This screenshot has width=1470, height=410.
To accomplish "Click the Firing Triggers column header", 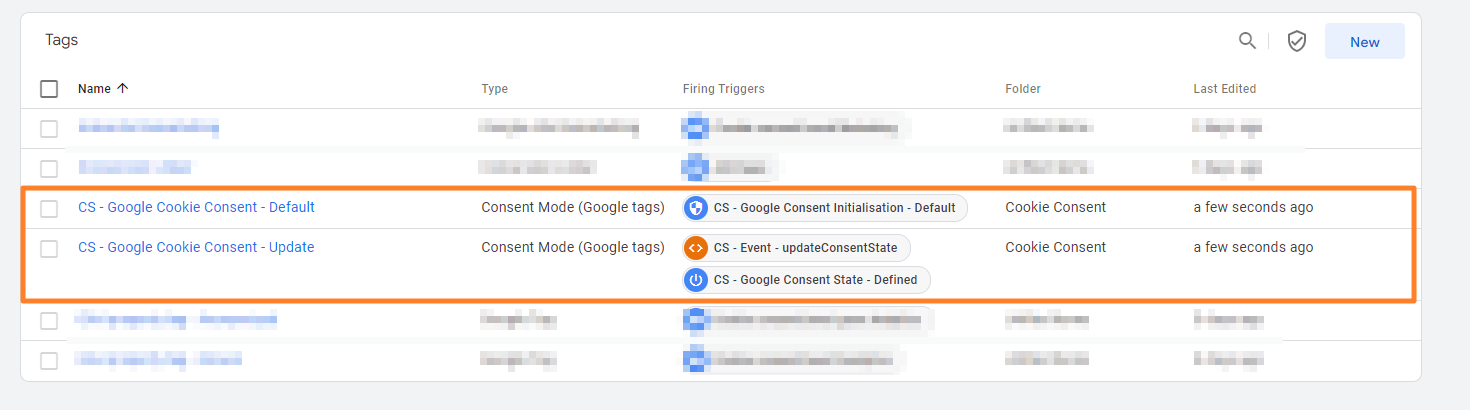I will pyautogui.click(x=723, y=89).
